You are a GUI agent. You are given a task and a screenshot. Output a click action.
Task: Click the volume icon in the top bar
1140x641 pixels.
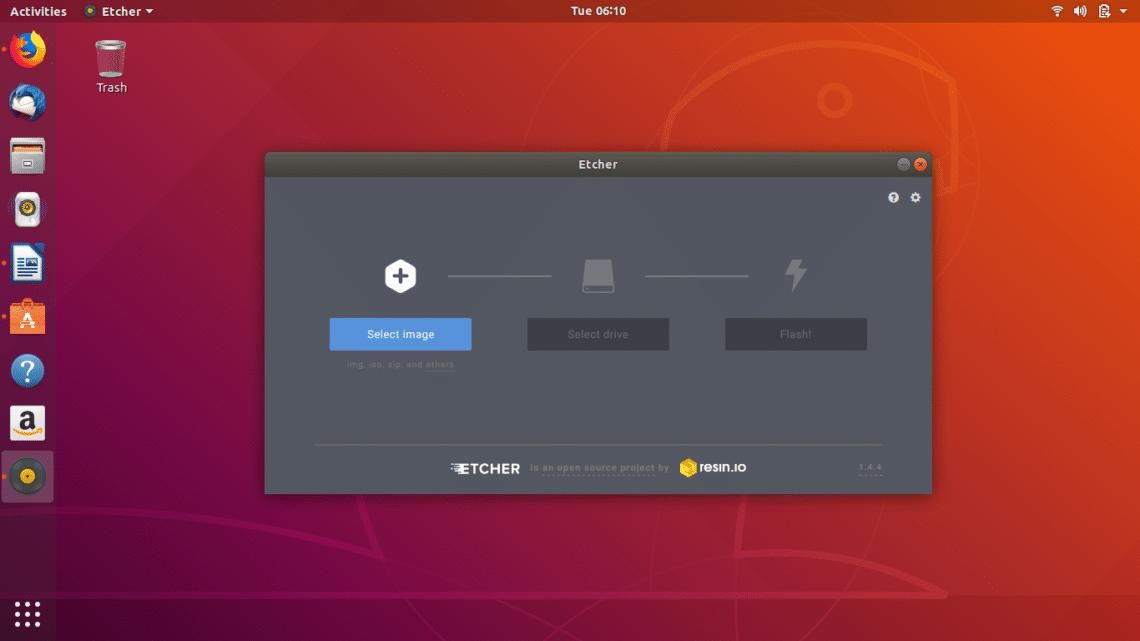pos(1080,11)
